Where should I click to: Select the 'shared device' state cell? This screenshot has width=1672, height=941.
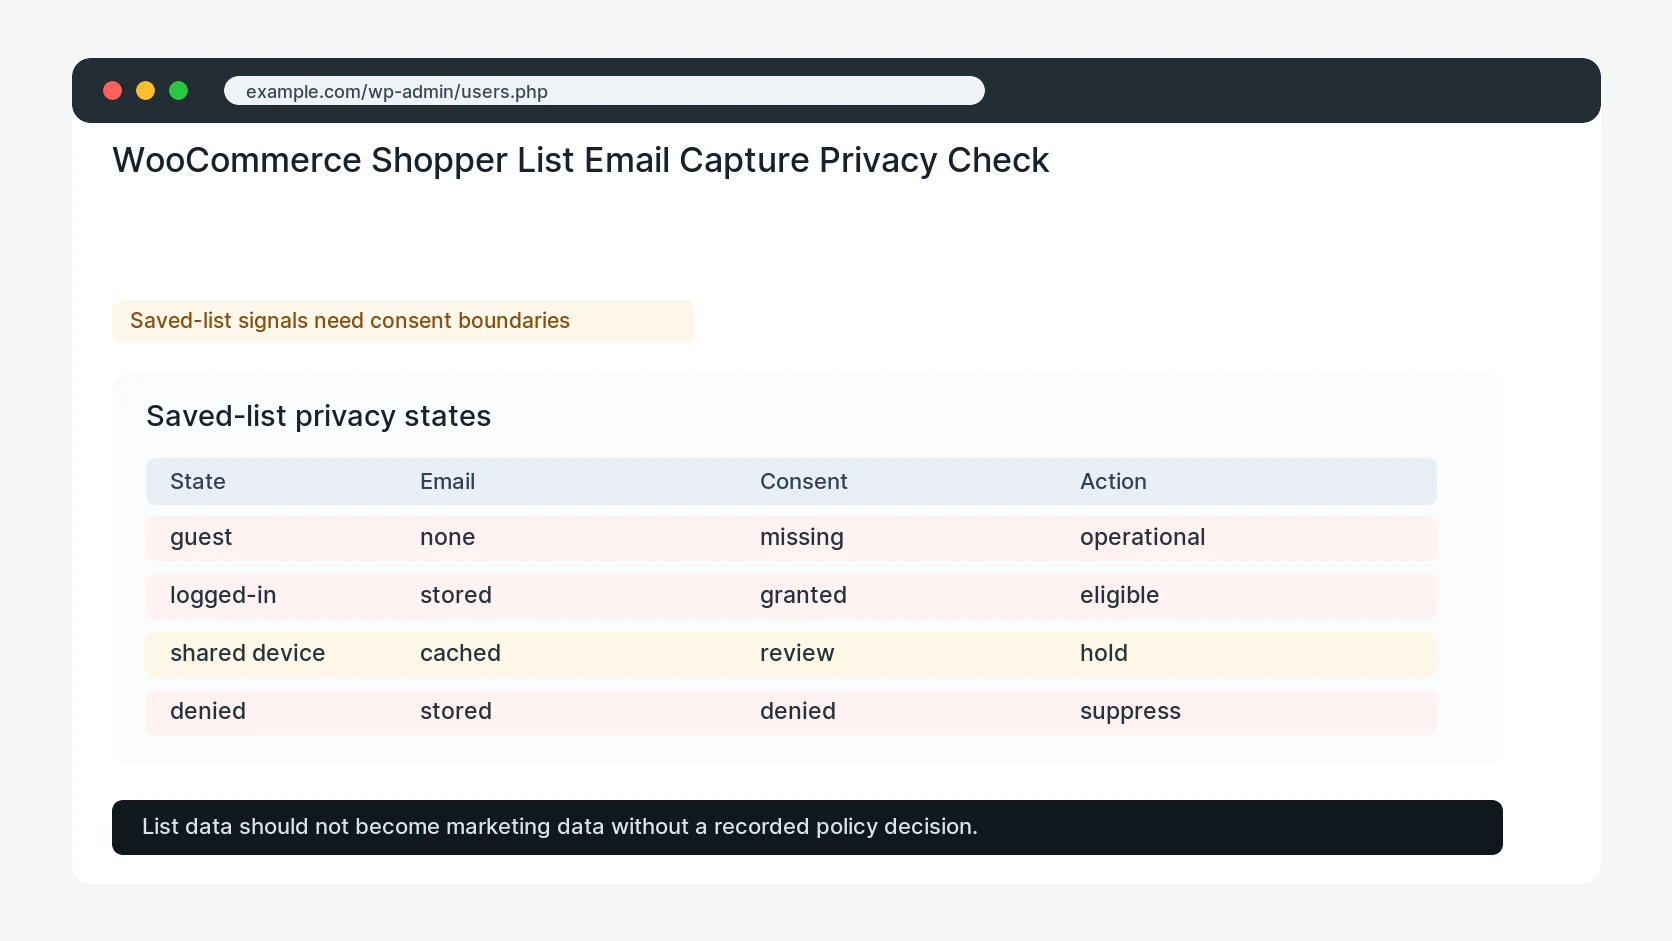coord(247,654)
